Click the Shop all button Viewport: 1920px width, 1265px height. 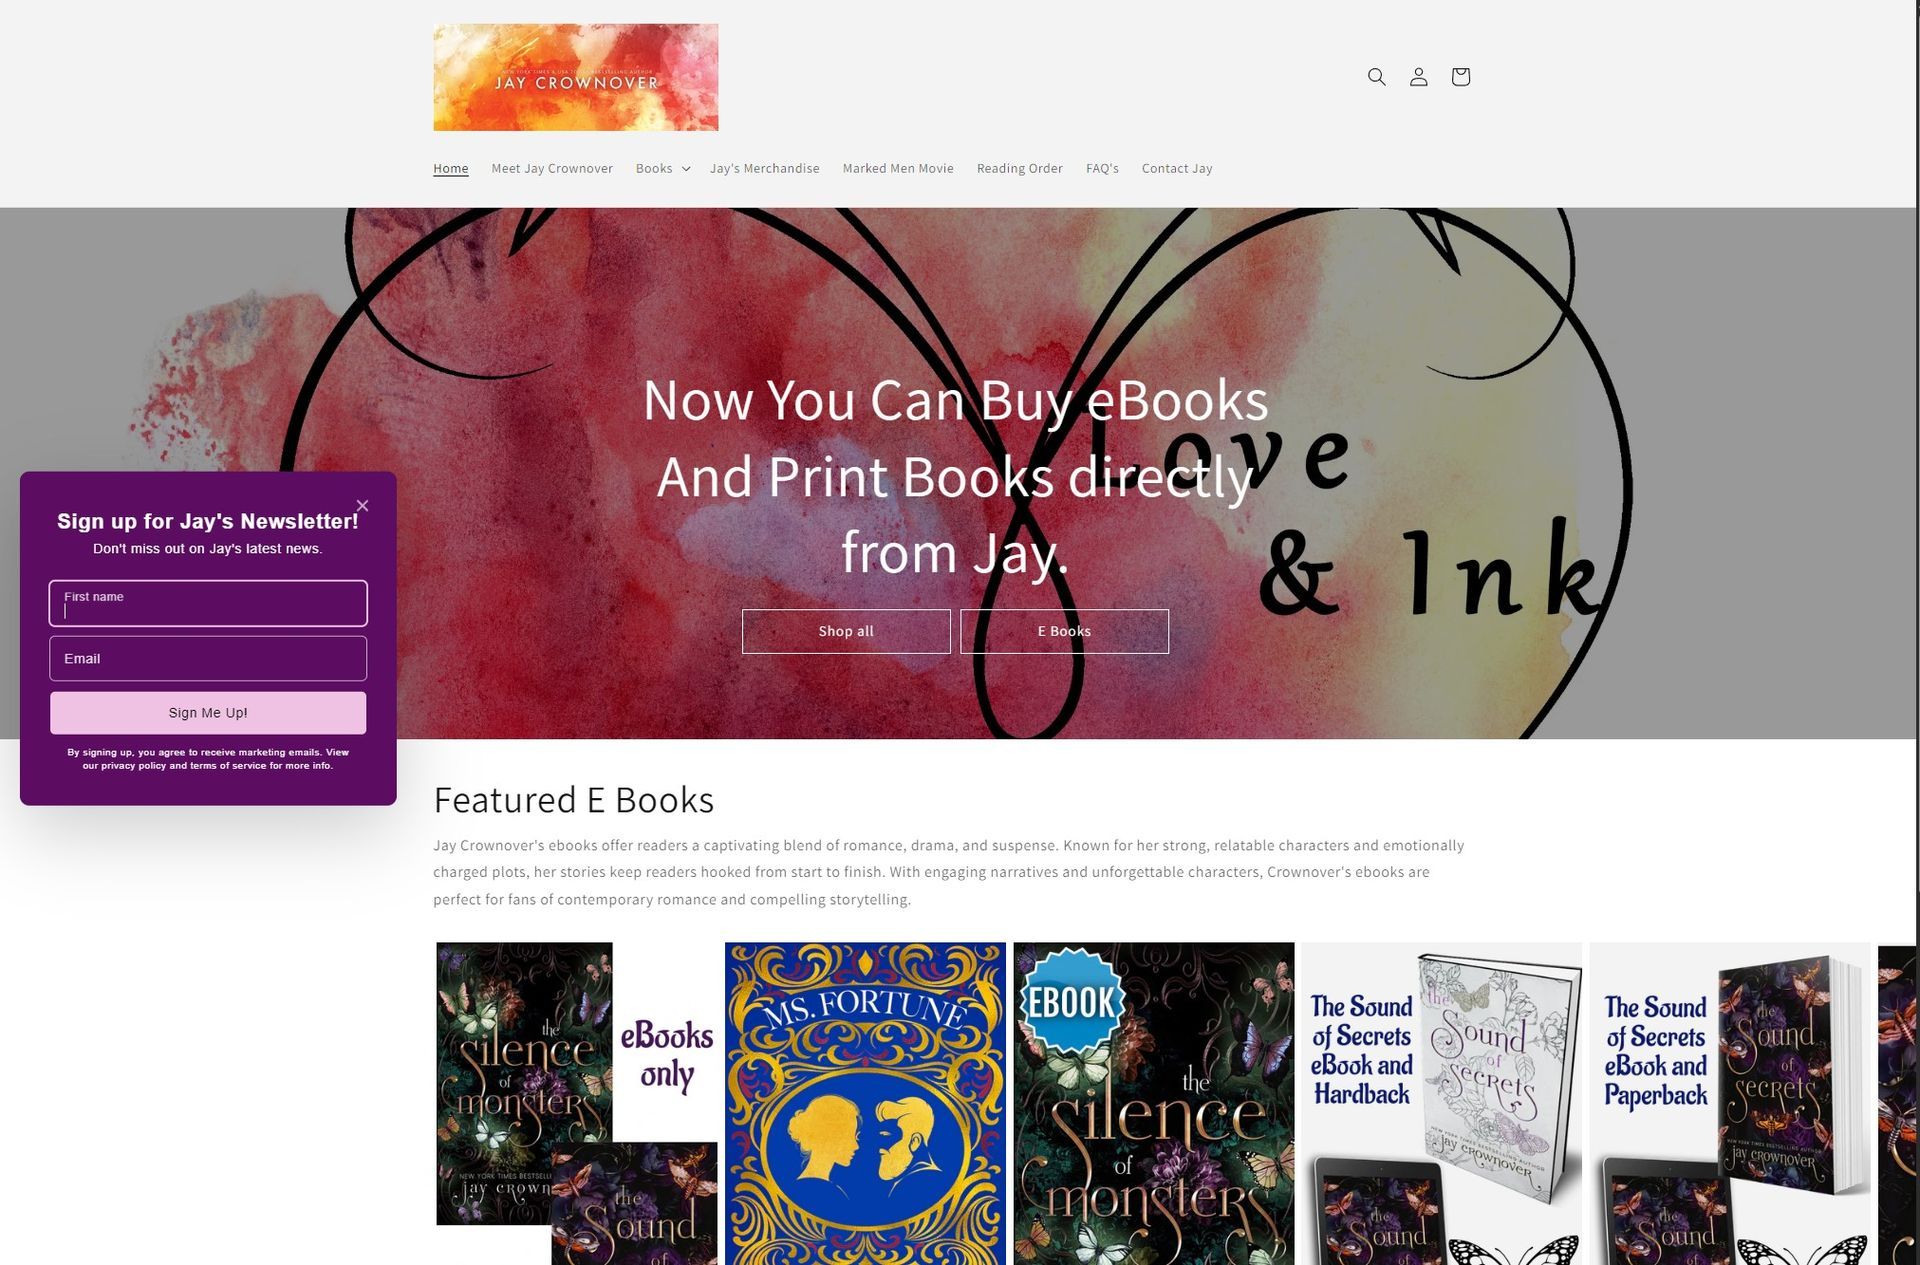click(x=846, y=631)
